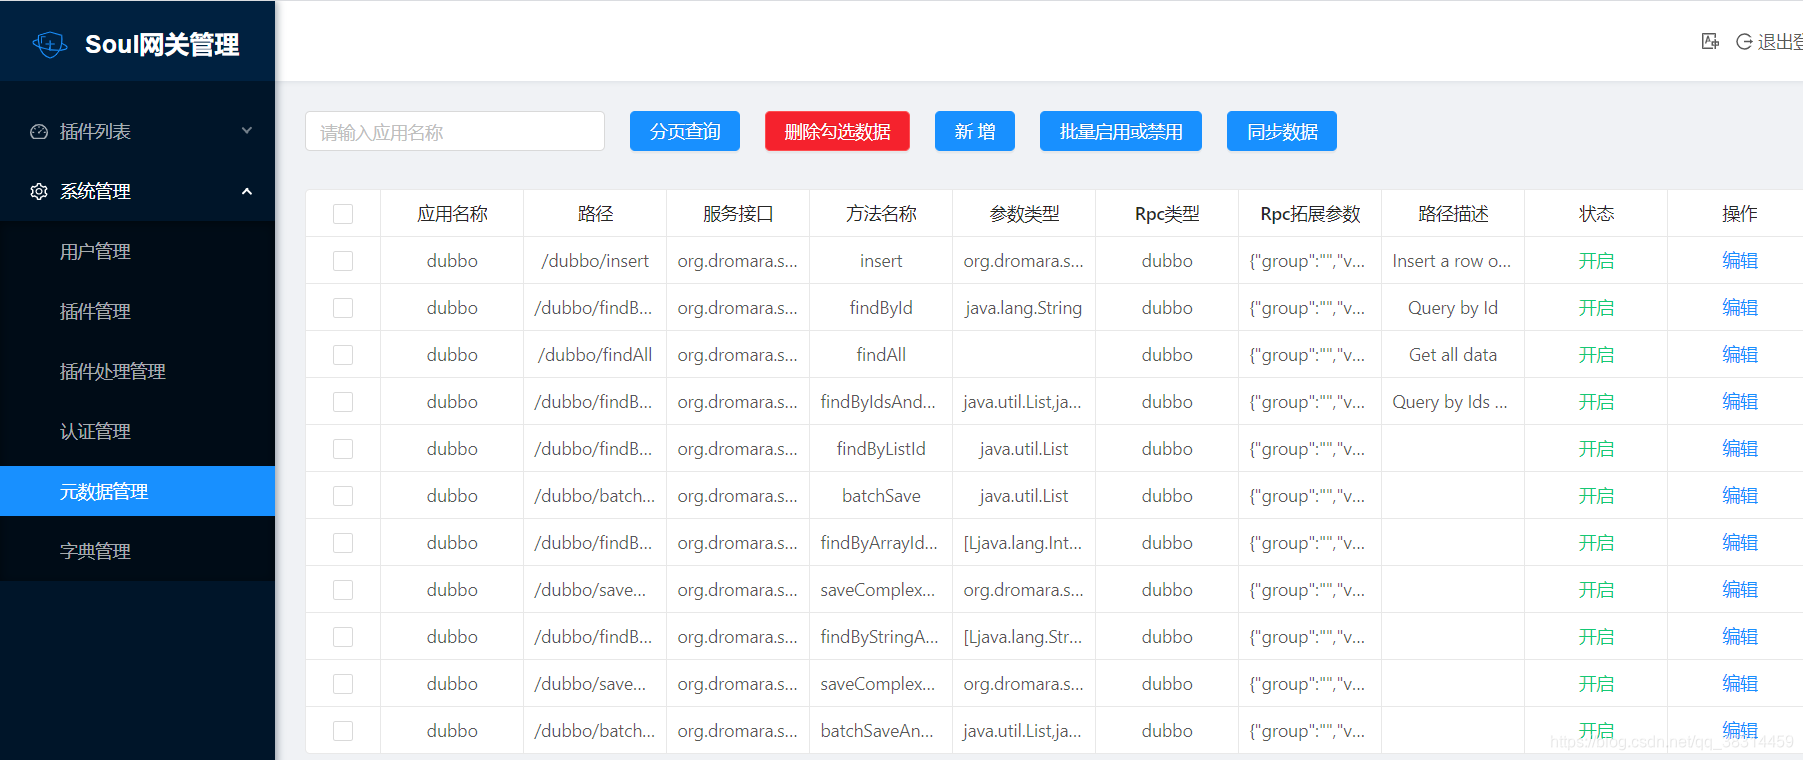This screenshot has width=1803, height=760.
Task: Click the [Ljava.lang.Str... parameter cell
Action: (x=1023, y=637)
